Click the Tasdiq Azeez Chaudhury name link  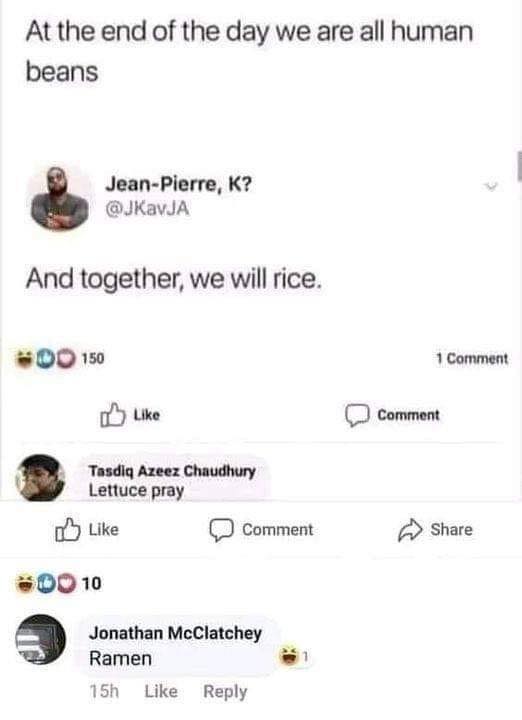[x=172, y=471]
